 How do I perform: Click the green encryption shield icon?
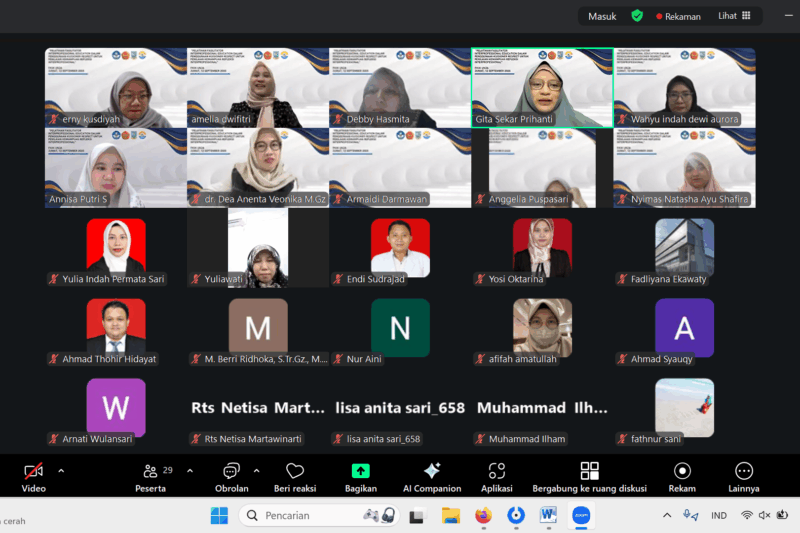coord(637,16)
